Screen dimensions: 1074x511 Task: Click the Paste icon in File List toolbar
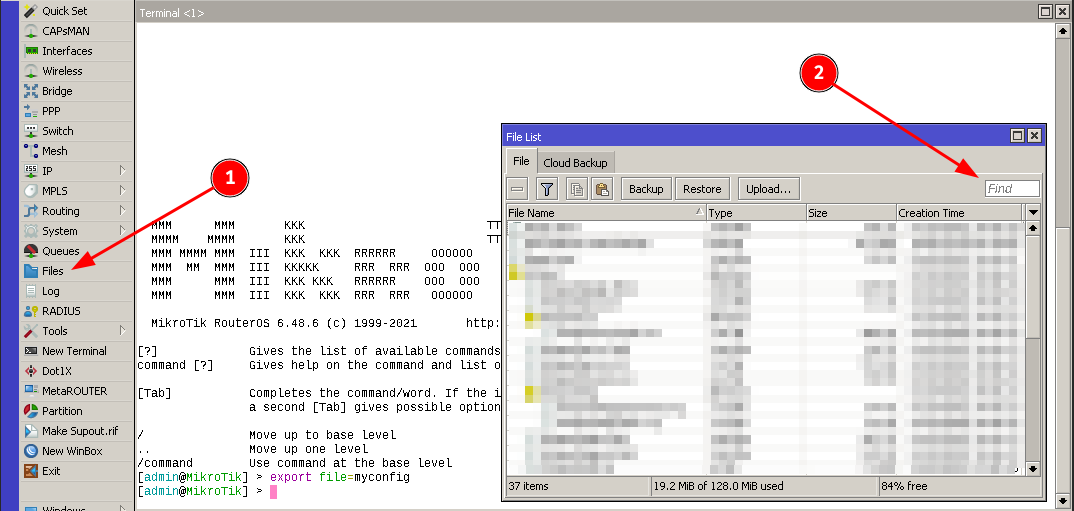coord(601,189)
